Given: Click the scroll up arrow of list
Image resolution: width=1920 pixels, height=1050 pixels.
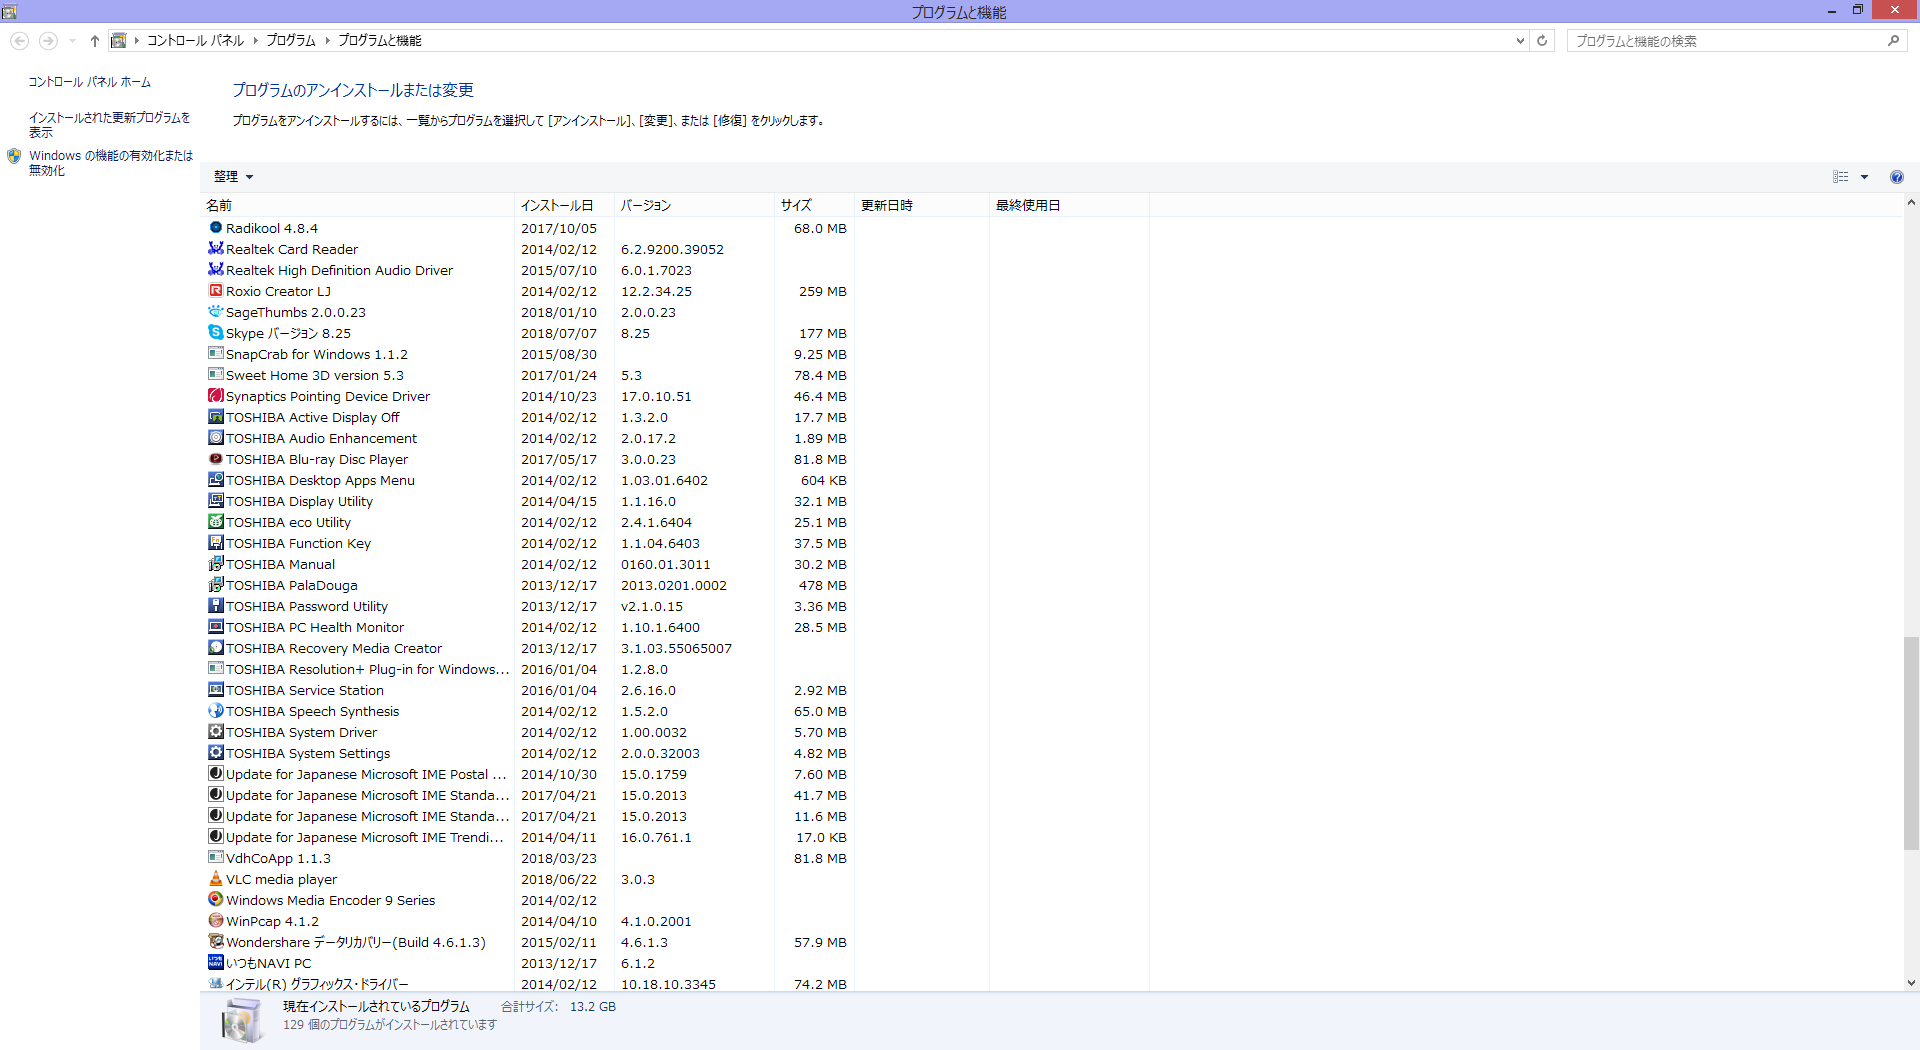Looking at the screenshot, I should tap(1911, 202).
